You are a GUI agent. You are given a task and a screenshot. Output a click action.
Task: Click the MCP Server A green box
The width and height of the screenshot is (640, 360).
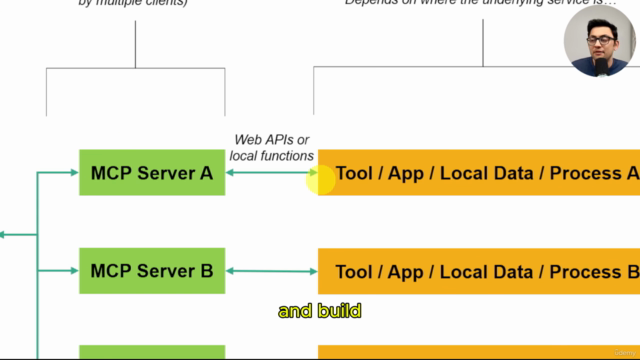152,172
